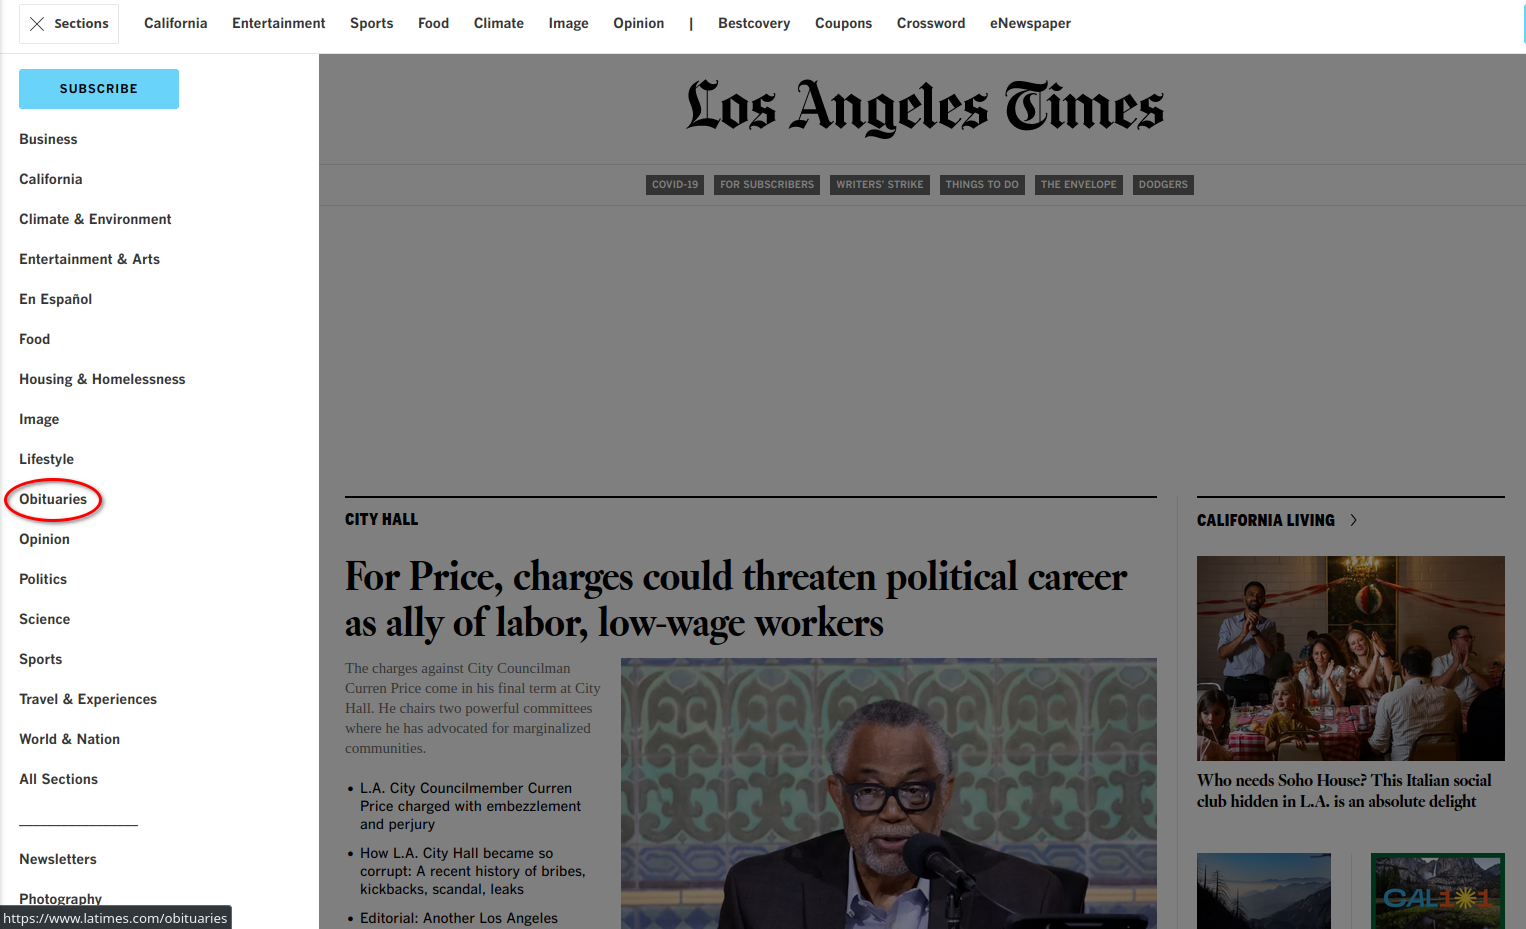Image resolution: width=1526 pixels, height=929 pixels.
Task: Click the Things To Do tag
Action: pos(982,185)
